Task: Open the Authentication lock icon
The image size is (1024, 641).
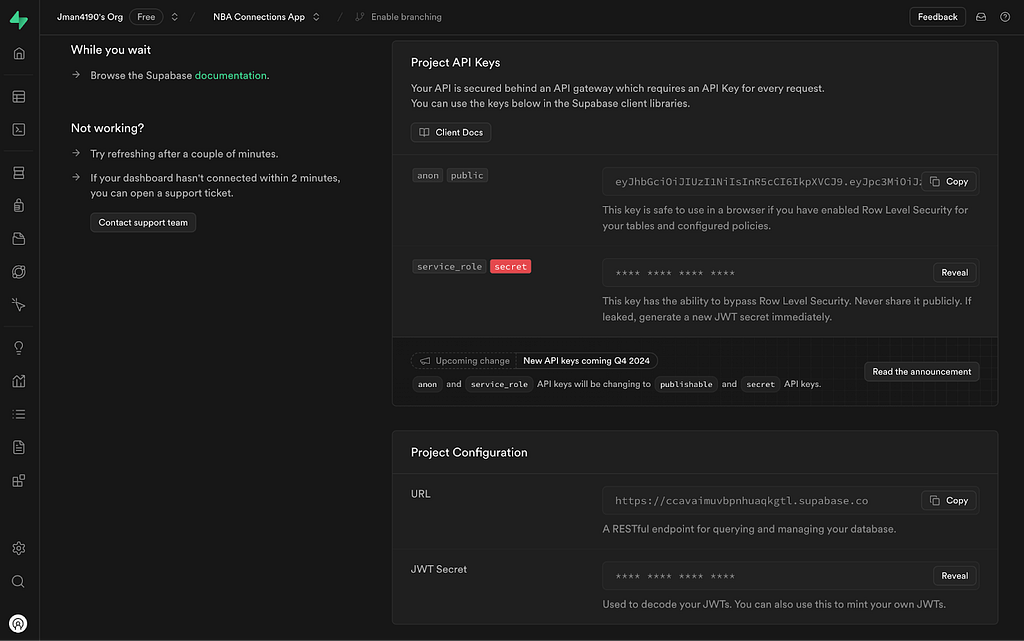Action: pyautogui.click(x=19, y=206)
